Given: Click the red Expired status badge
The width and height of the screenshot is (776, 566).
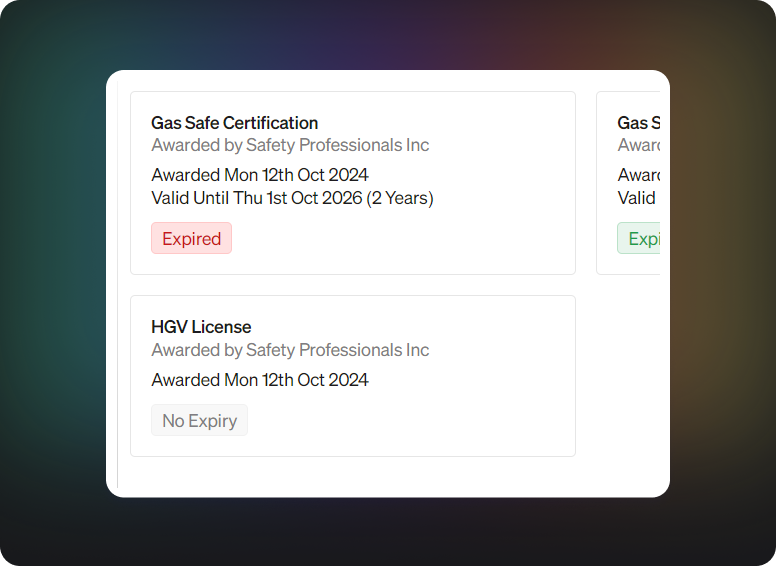Looking at the screenshot, I should click(x=191, y=238).
